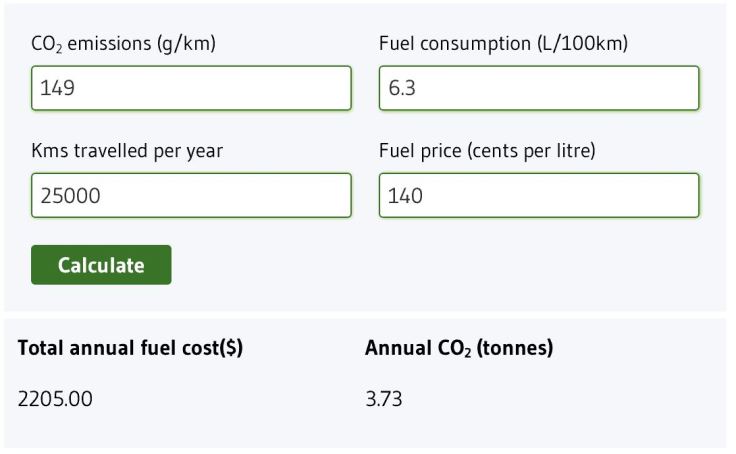This screenshot has height=454, width=736.
Task: Click empty right end of Fuel price box
Action: point(660,196)
